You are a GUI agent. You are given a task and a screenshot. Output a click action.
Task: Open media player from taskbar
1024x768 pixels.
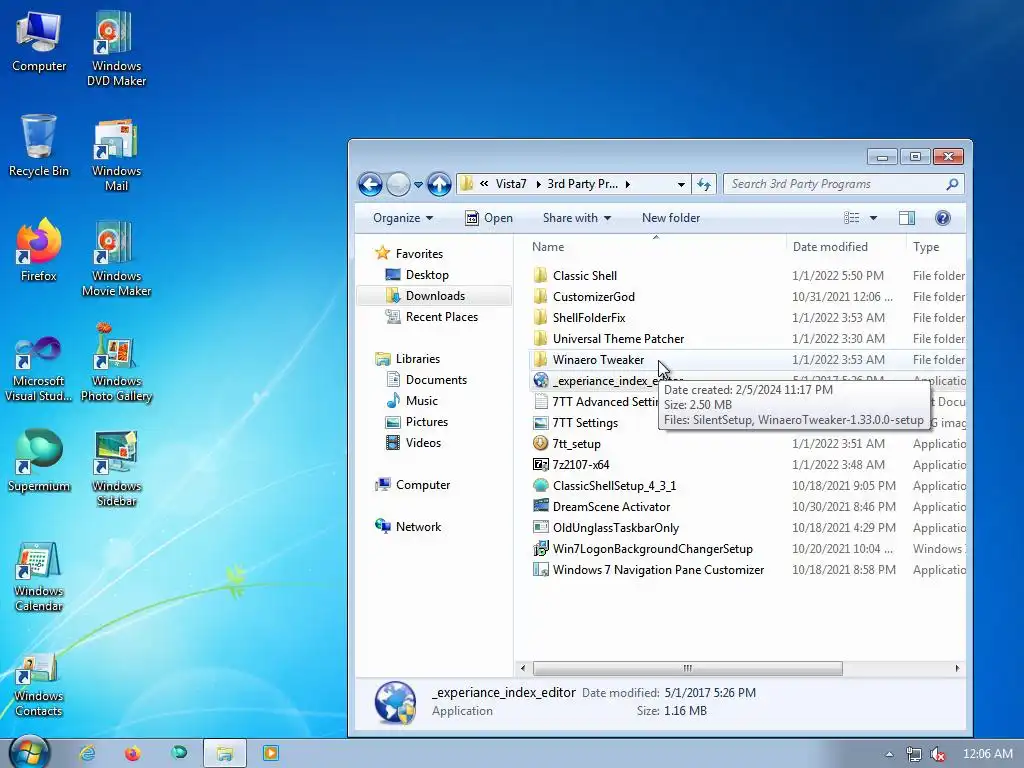[270, 753]
